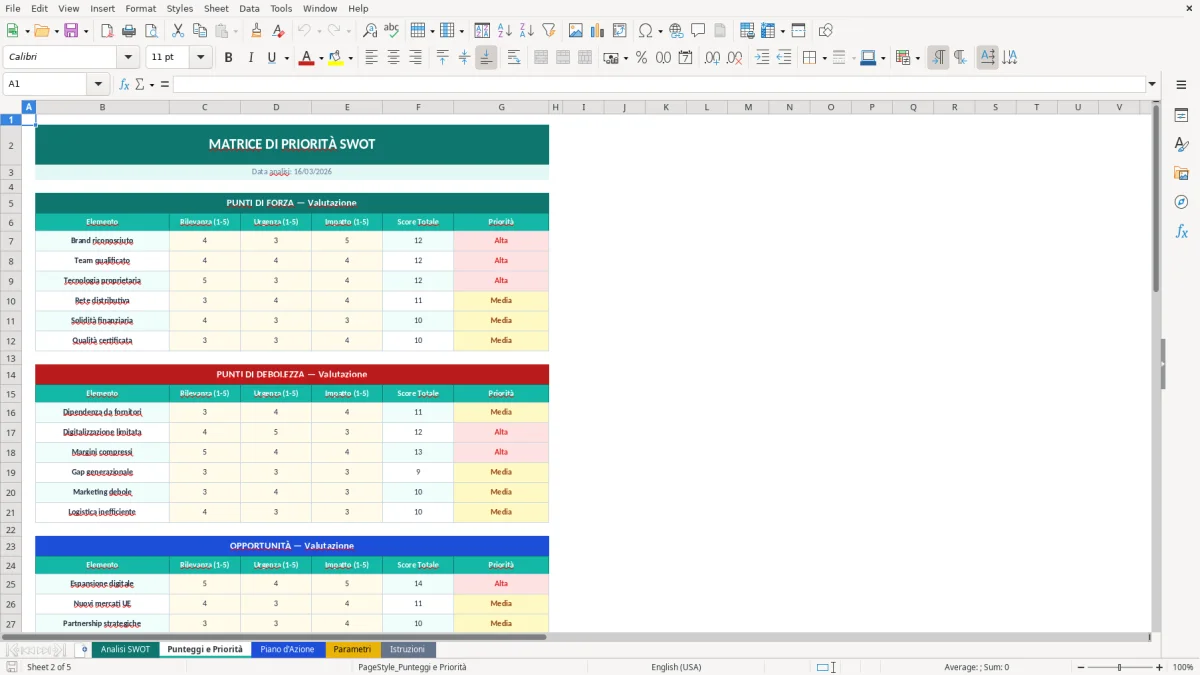The width and height of the screenshot is (1200, 675).
Task: Run the Spelling check
Action: click(391, 31)
